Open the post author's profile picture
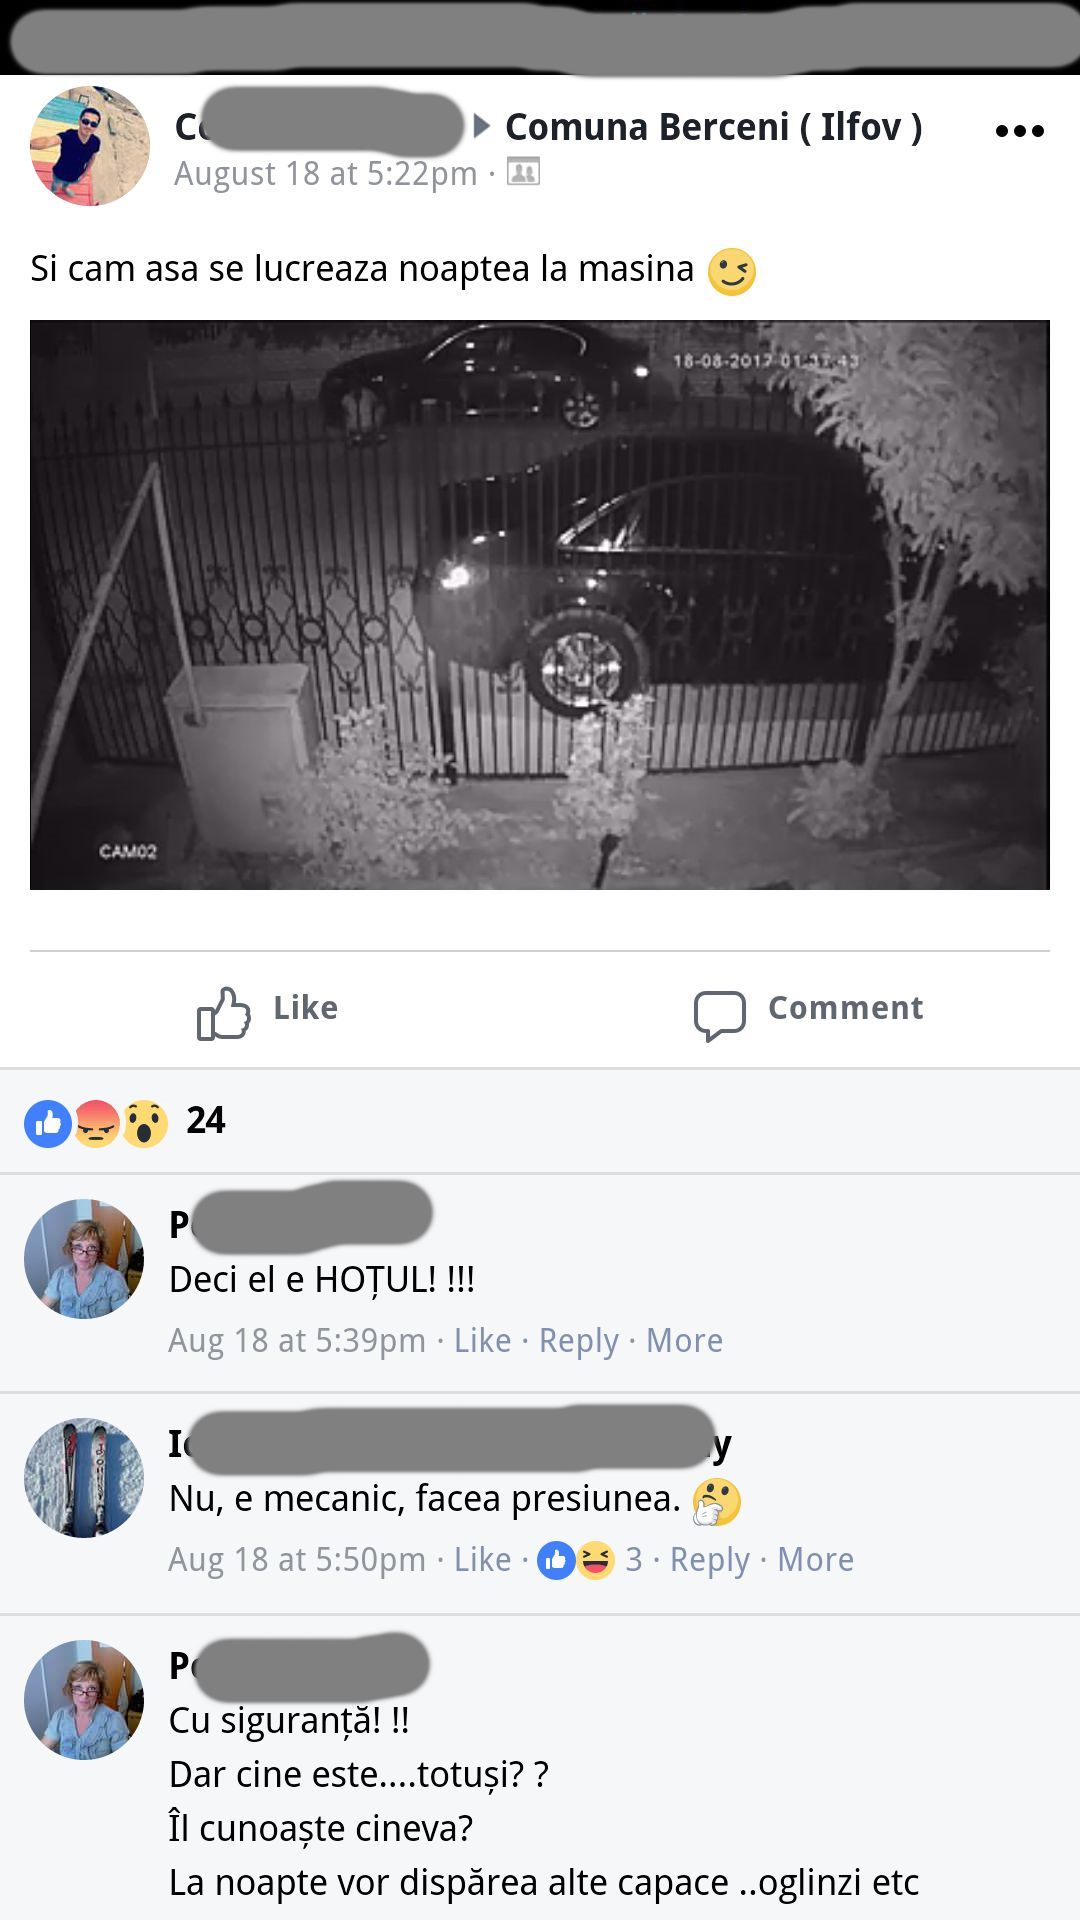The width and height of the screenshot is (1080, 1920). 89,146
